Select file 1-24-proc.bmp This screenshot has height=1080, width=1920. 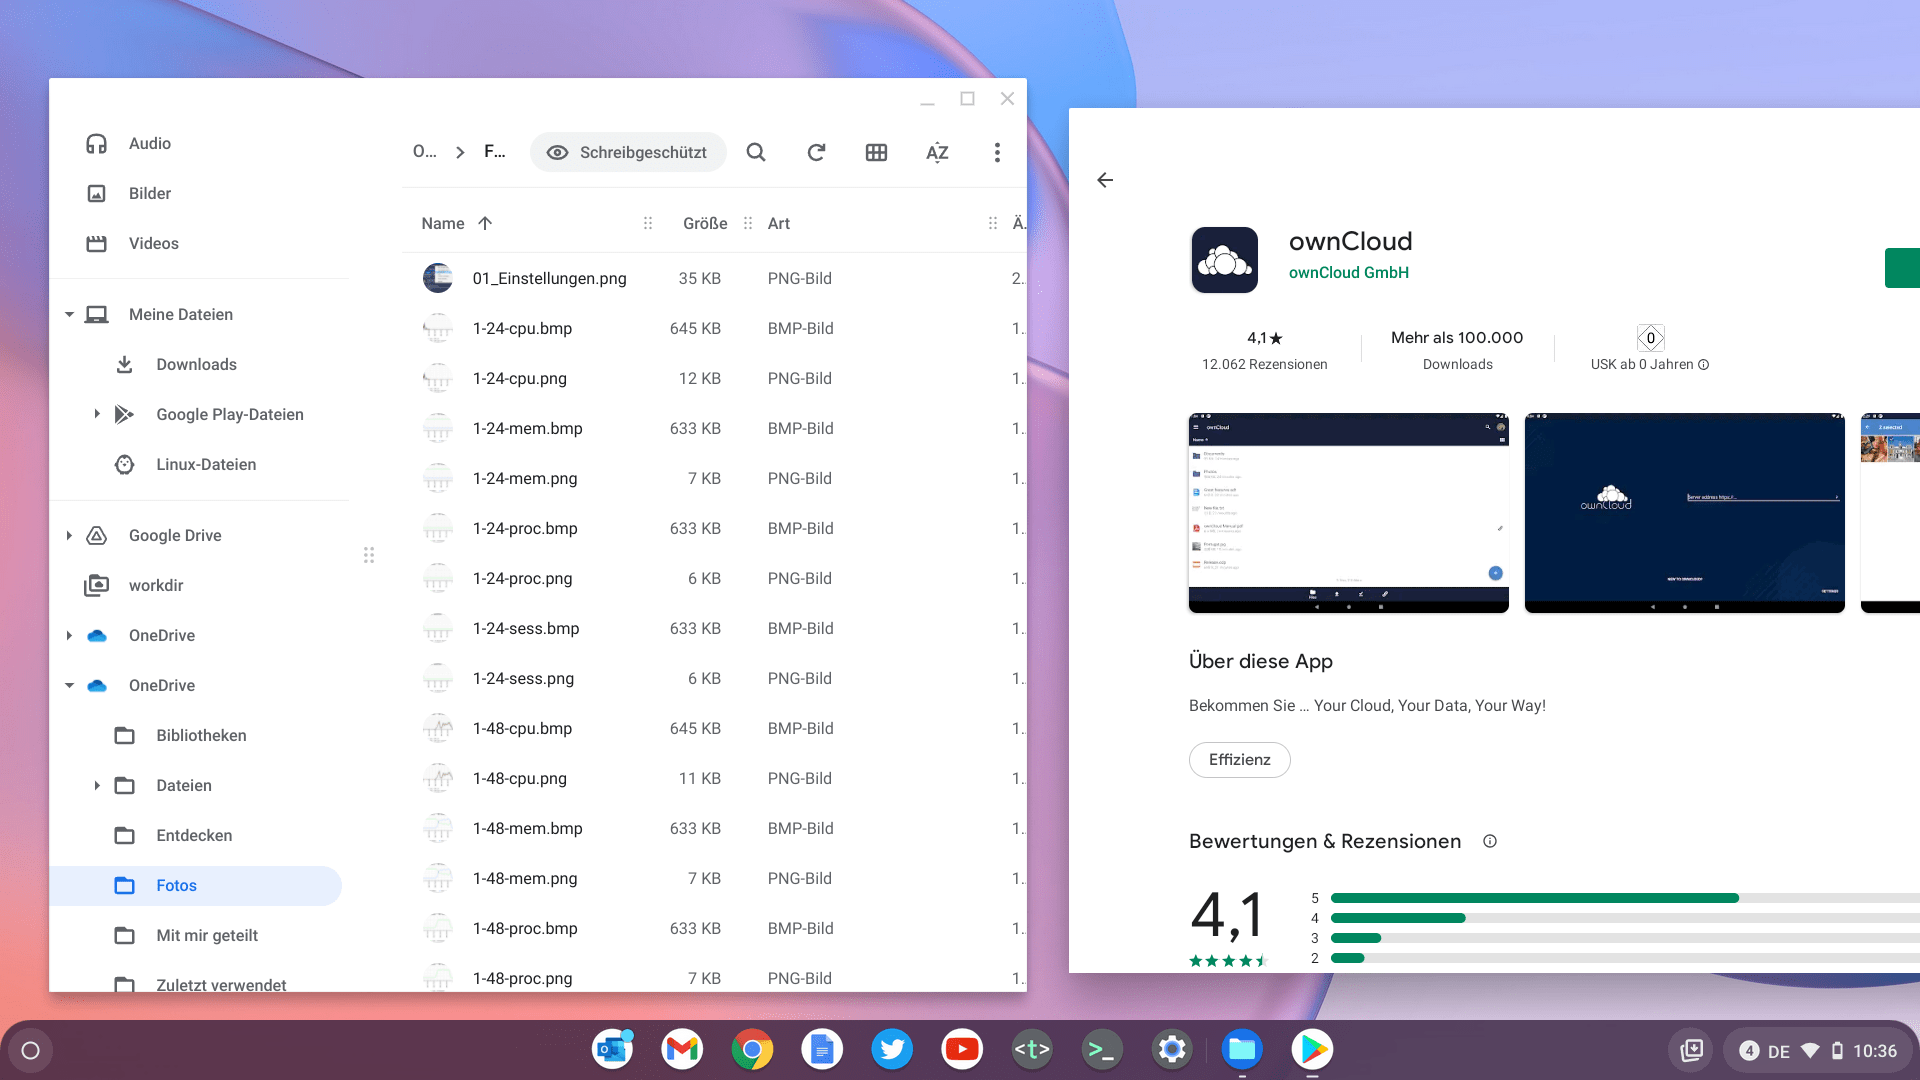point(714,528)
